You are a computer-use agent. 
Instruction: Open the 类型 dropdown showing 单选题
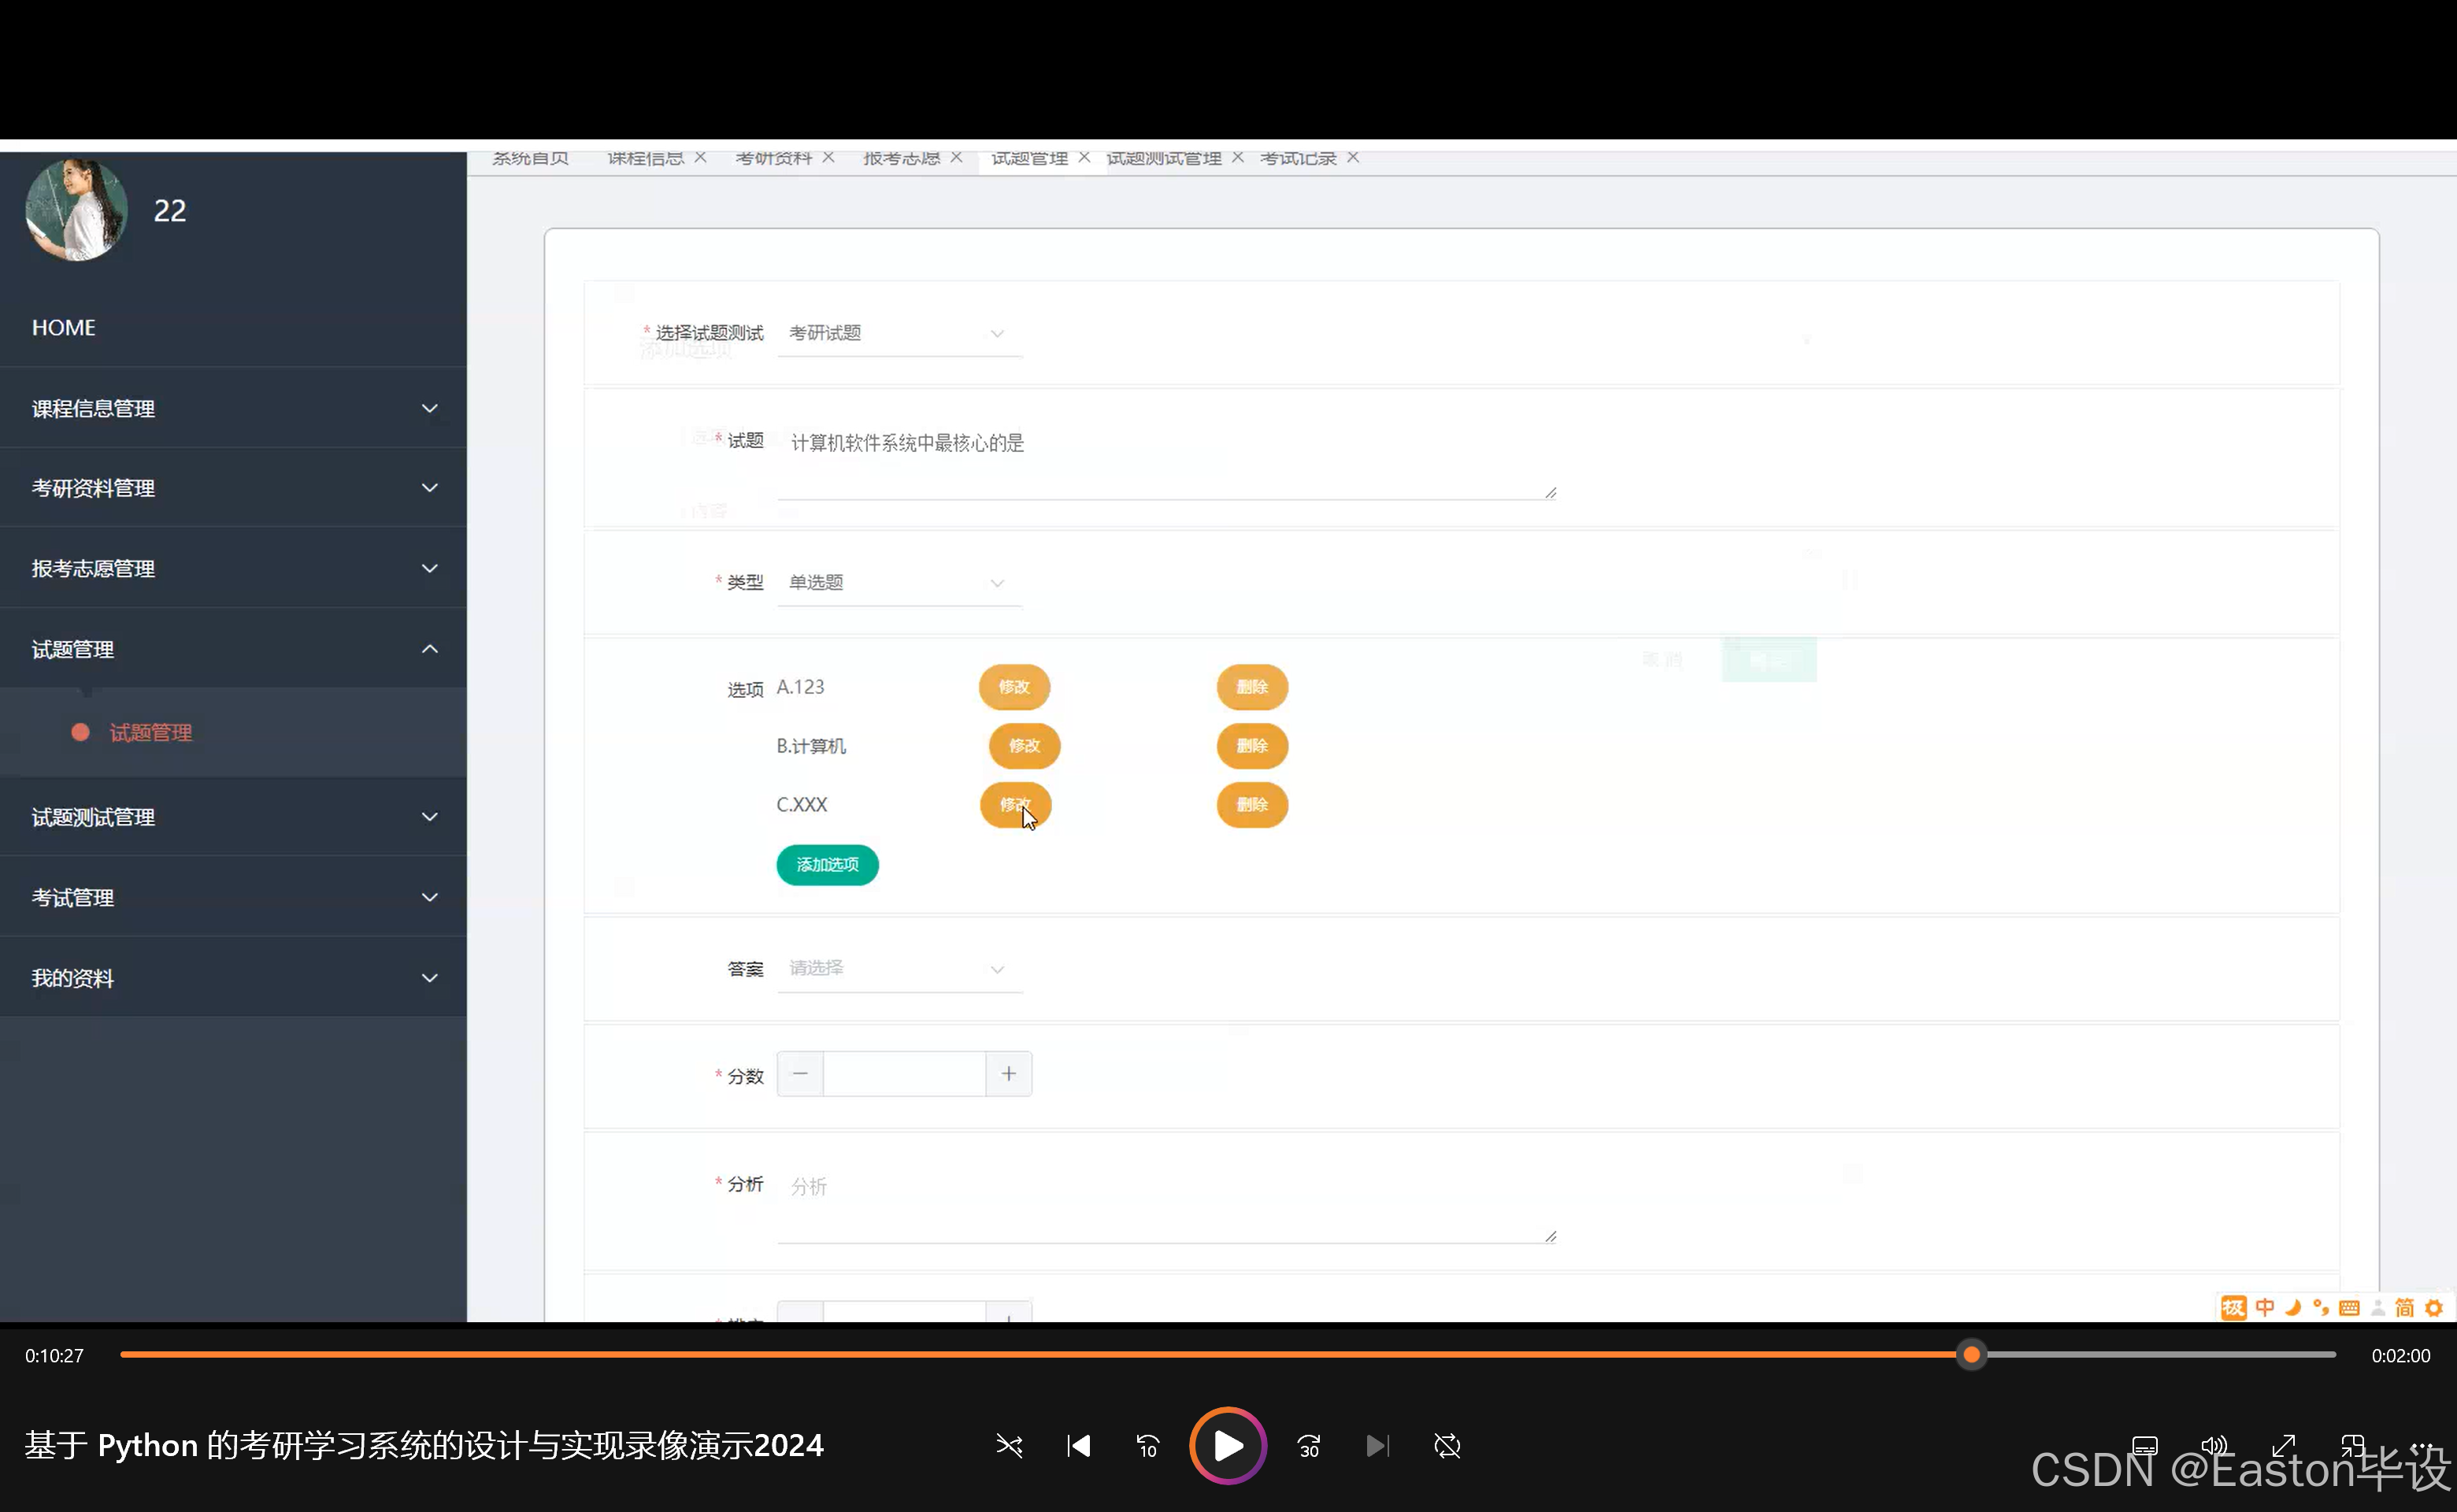click(899, 582)
